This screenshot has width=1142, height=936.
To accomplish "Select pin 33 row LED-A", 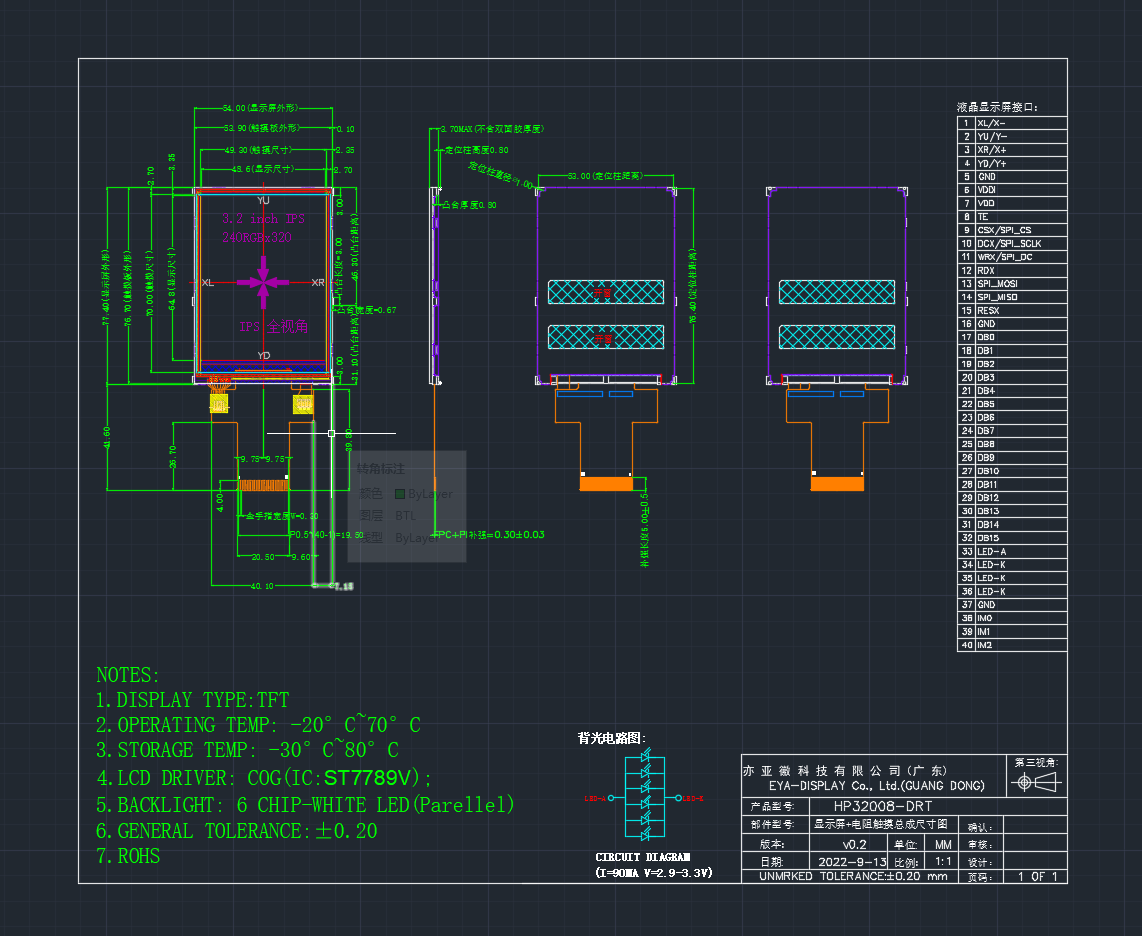I will [x=1012, y=551].
